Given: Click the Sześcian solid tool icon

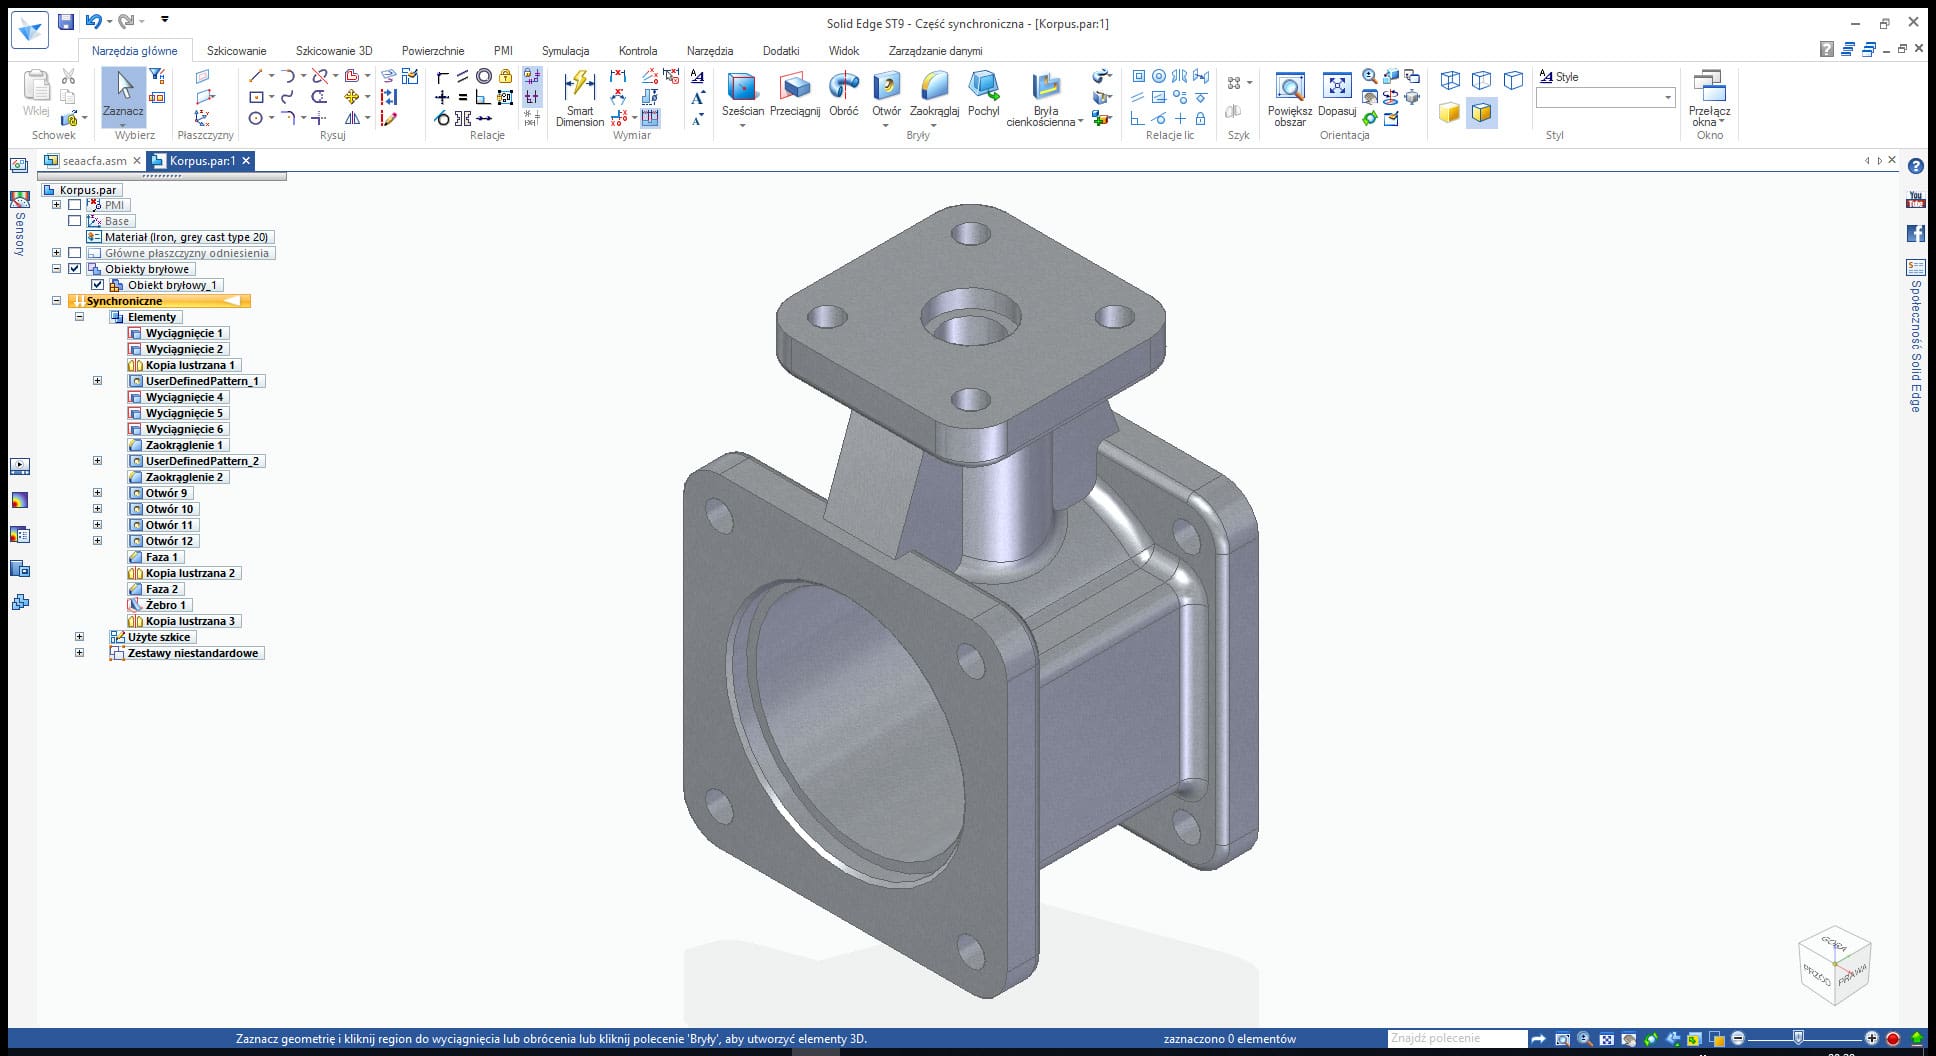Looking at the screenshot, I should (x=742, y=88).
